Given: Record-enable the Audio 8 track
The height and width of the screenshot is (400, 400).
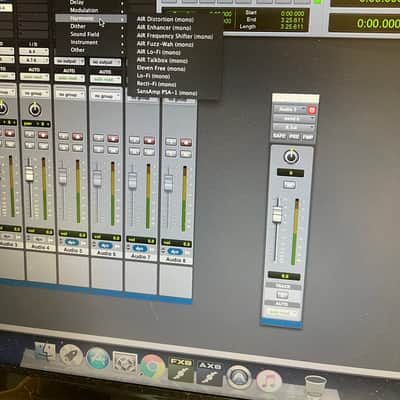Looking at the screenshot, I should pyautogui.click(x=186, y=142).
